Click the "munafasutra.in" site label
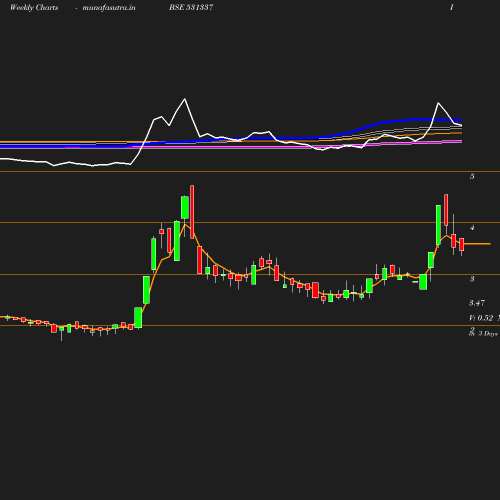Viewport: 500px width, 500px height. tap(109, 8)
